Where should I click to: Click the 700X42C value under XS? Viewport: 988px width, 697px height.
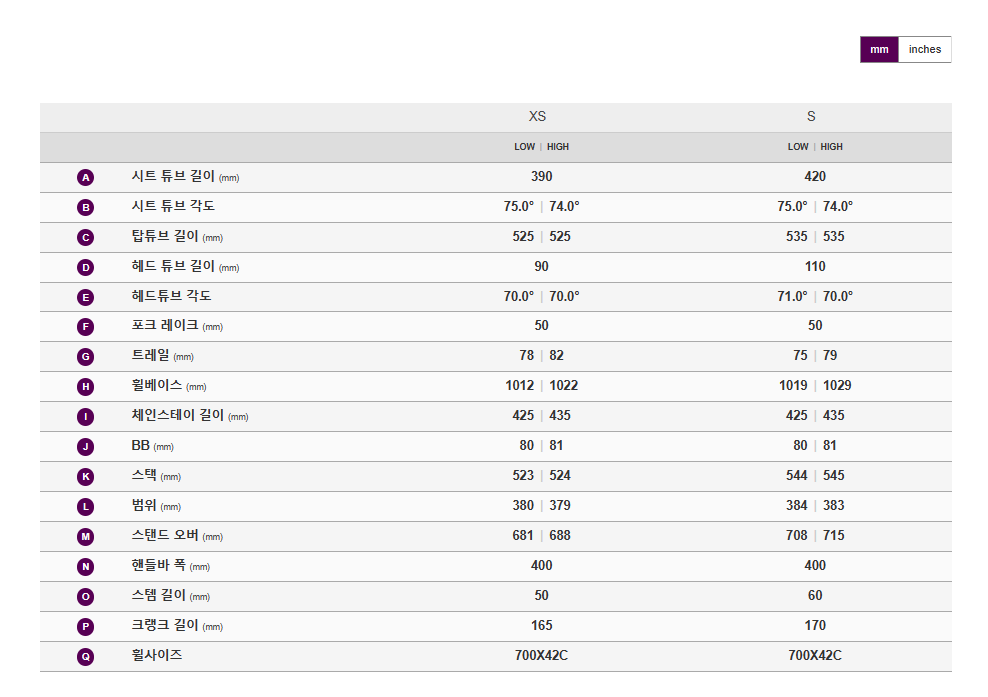541,655
